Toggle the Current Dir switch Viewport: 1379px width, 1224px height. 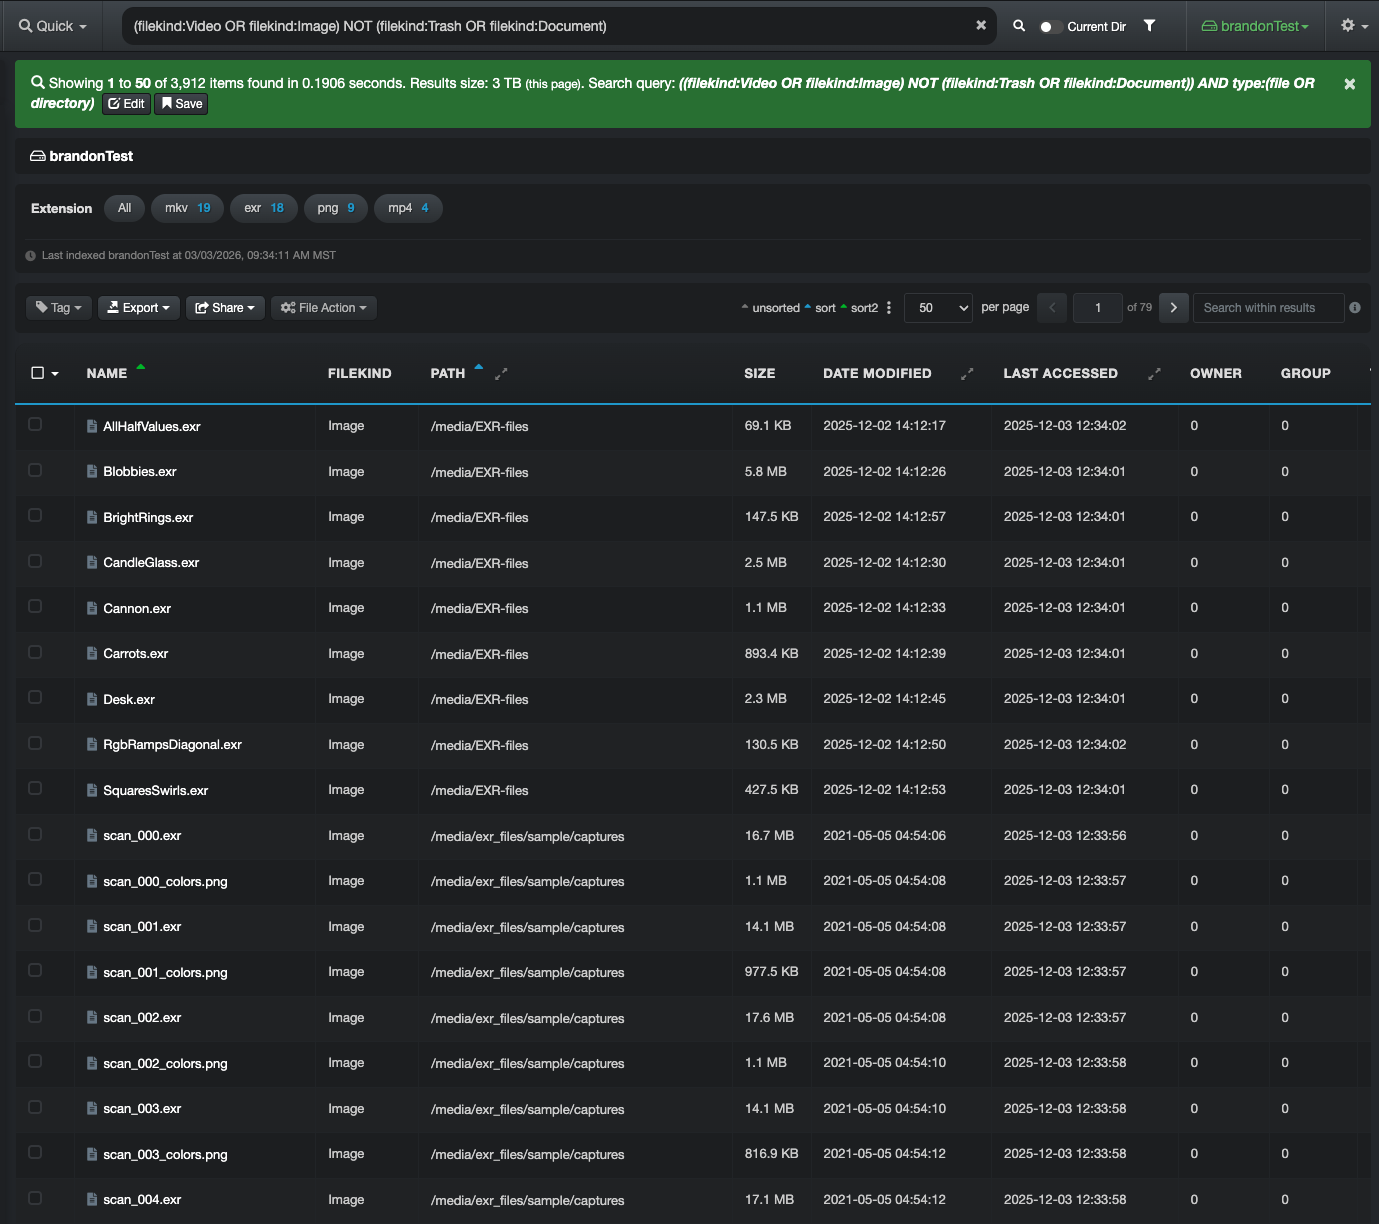(x=1050, y=27)
